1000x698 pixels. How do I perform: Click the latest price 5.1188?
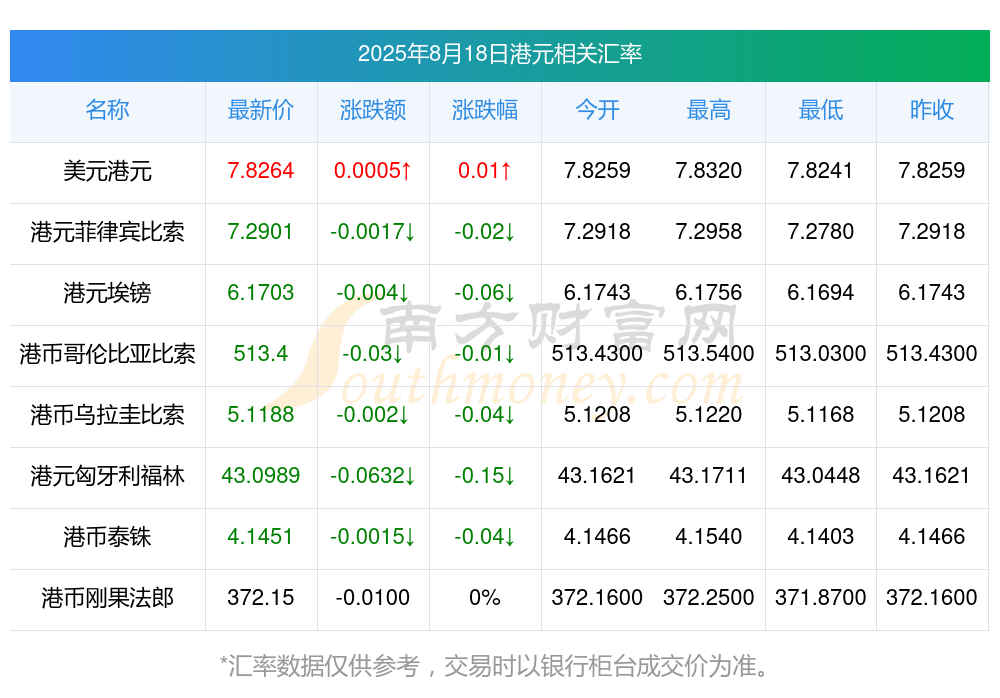tap(260, 414)
